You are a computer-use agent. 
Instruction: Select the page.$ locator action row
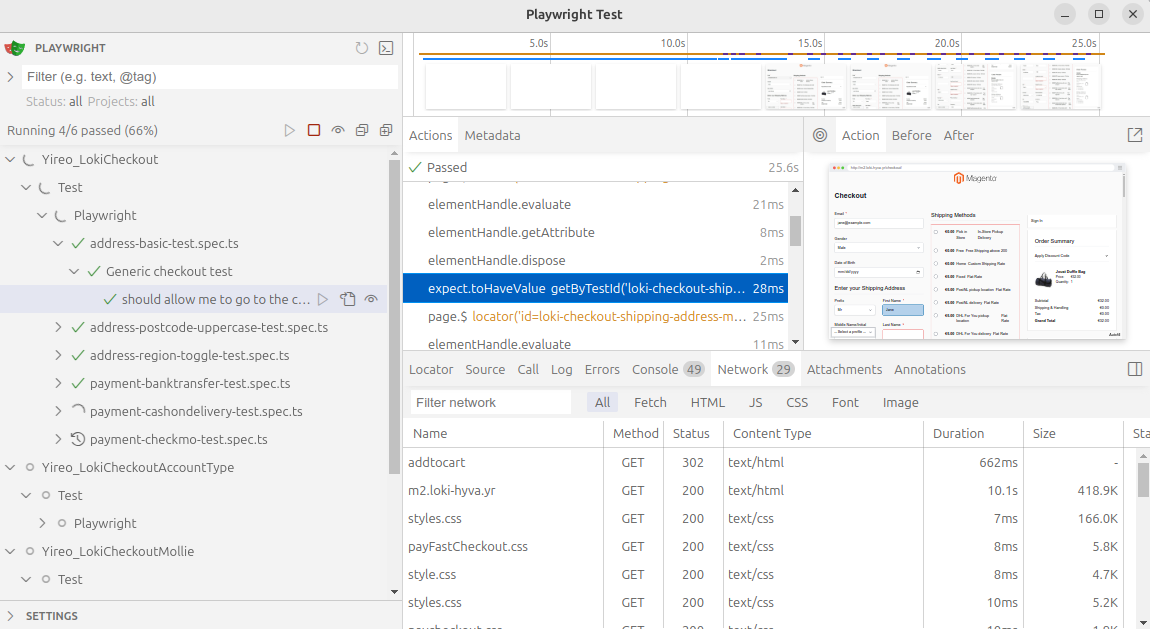(x=595, y=317)
